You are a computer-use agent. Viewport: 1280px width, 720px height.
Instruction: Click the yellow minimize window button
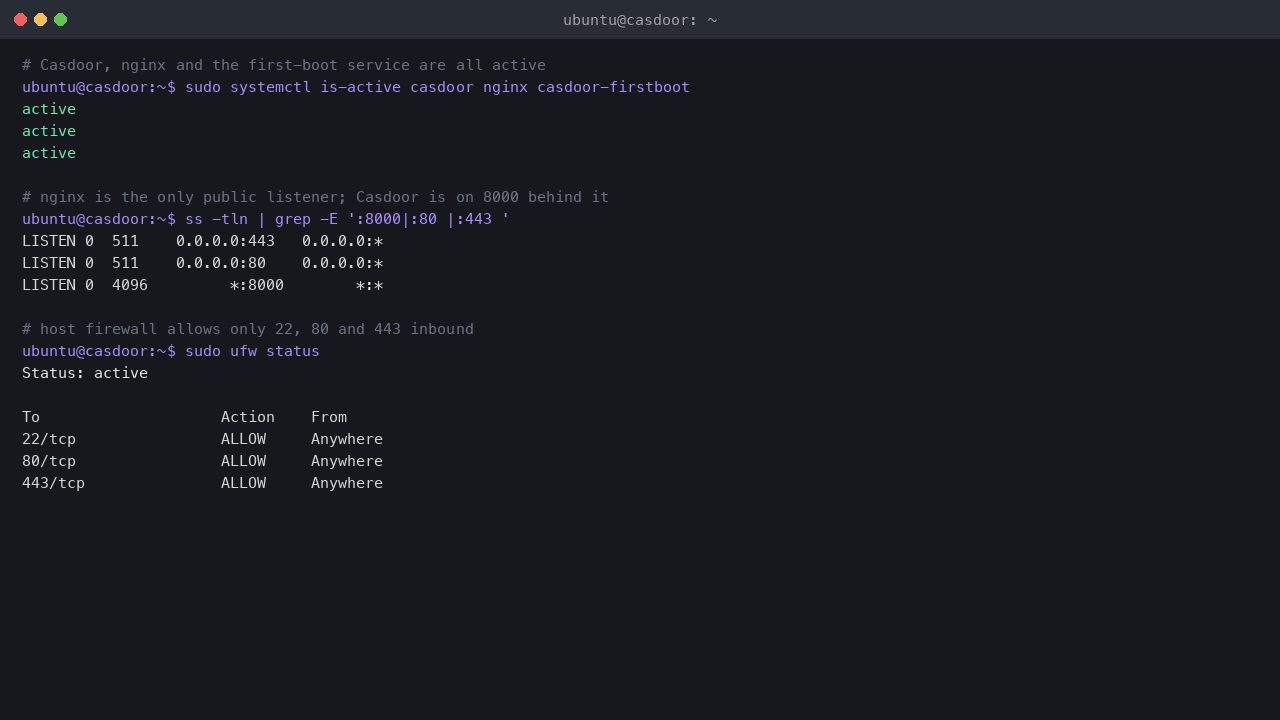point(40,19)
